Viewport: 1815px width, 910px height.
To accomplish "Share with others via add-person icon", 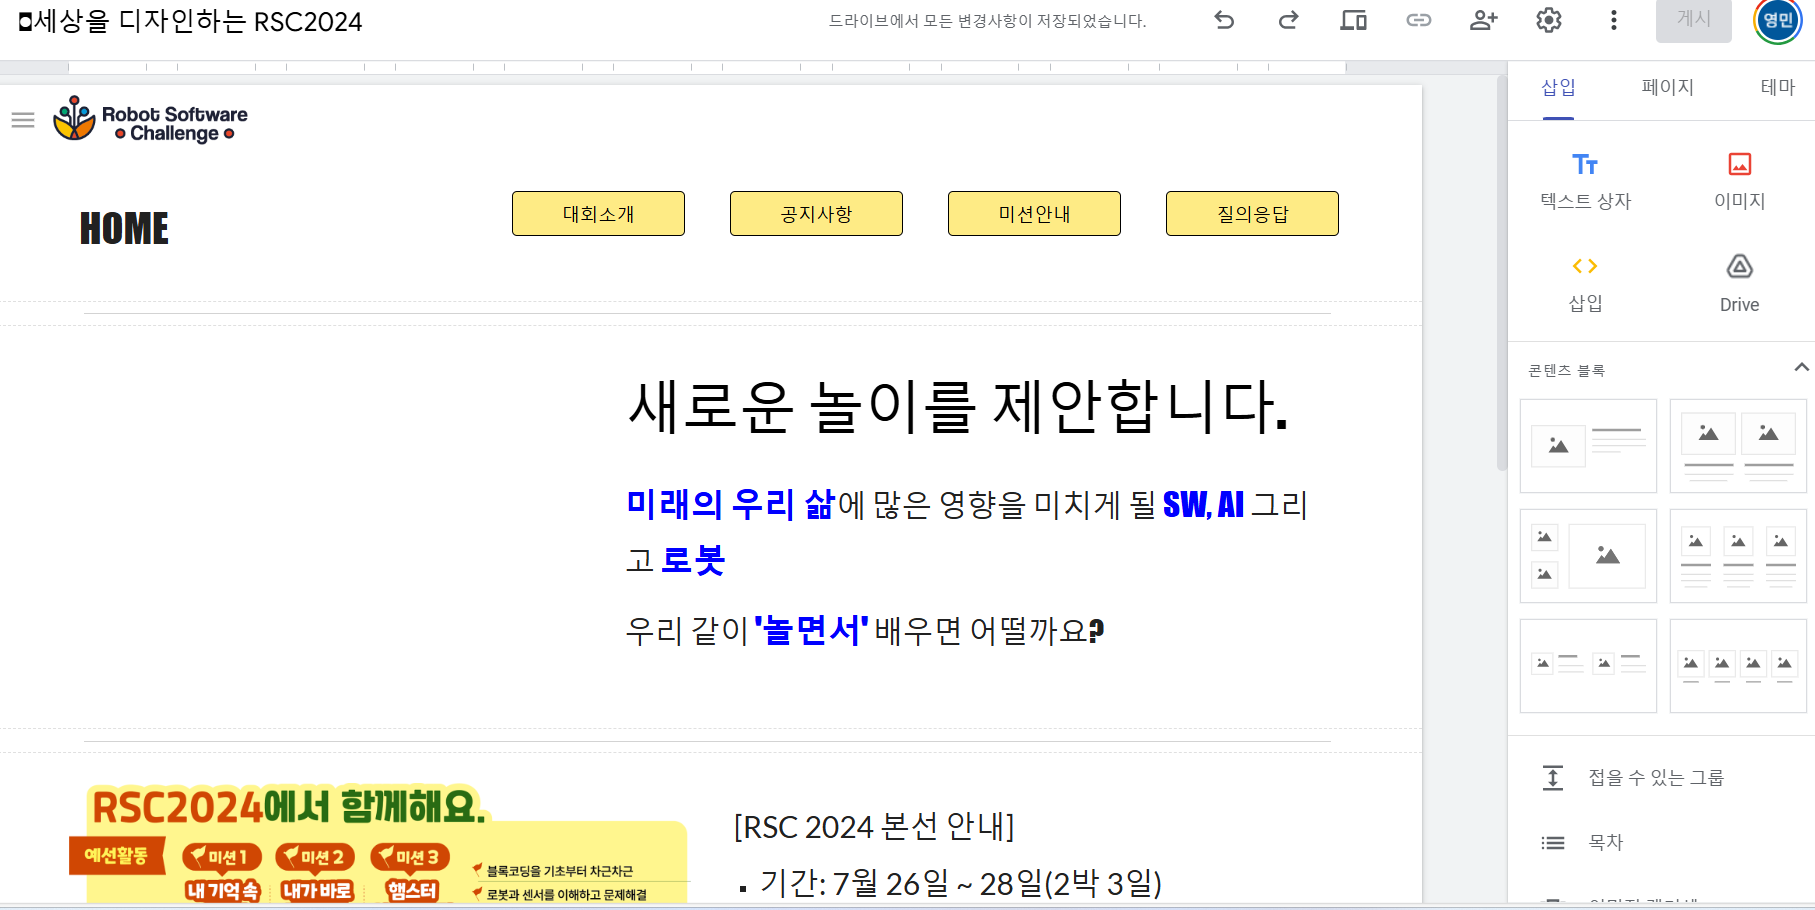I will point(1483,20).
